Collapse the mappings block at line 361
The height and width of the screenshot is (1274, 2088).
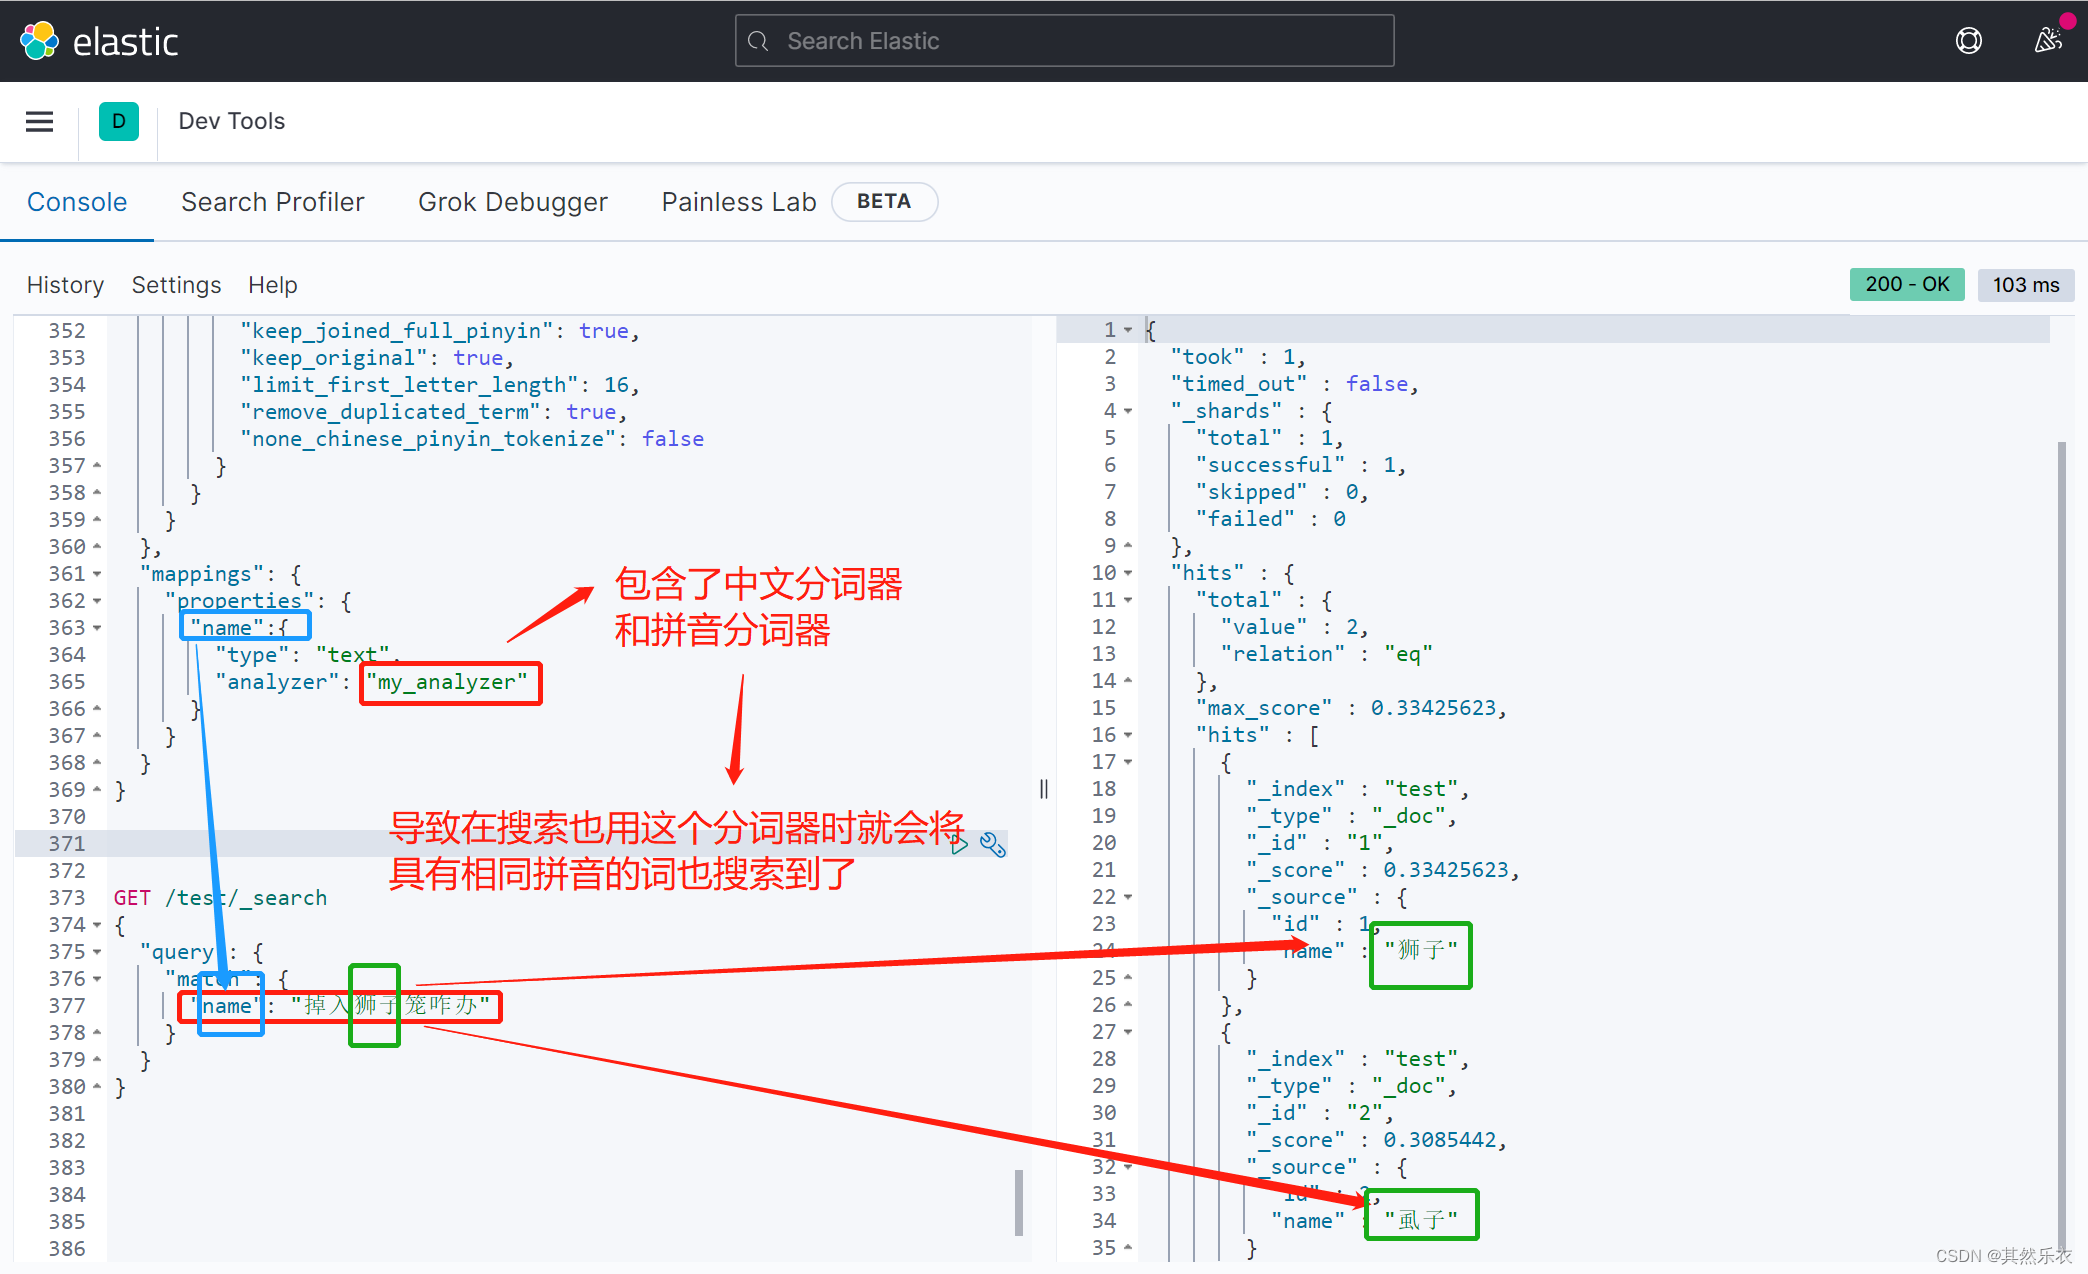click(97, 574)
